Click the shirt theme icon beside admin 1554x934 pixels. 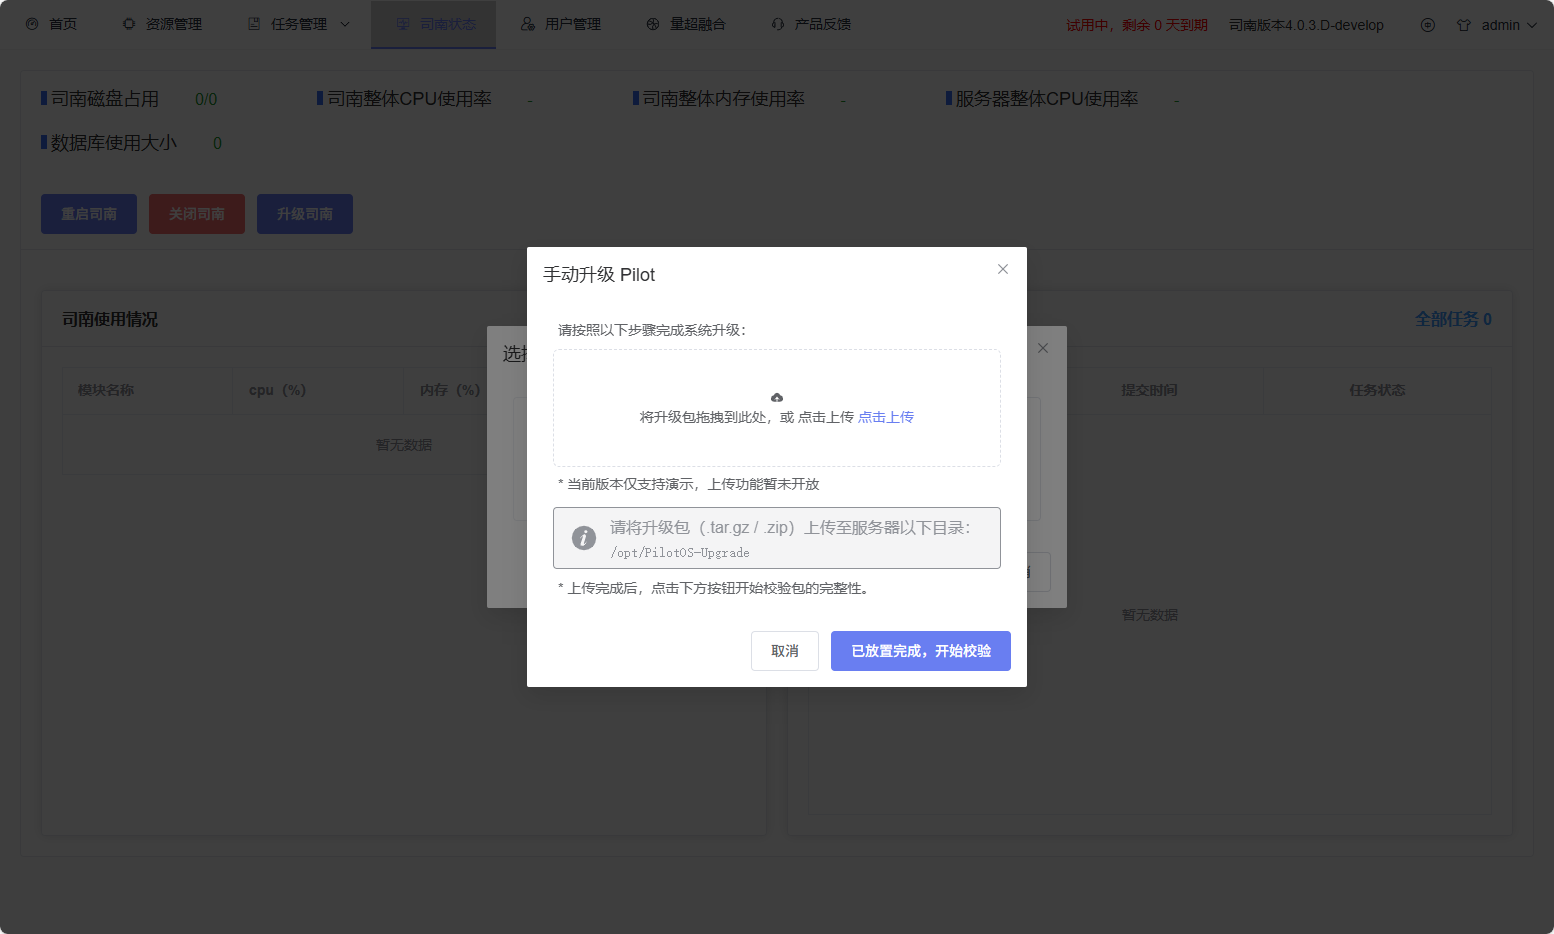[x=1464, y=25]
